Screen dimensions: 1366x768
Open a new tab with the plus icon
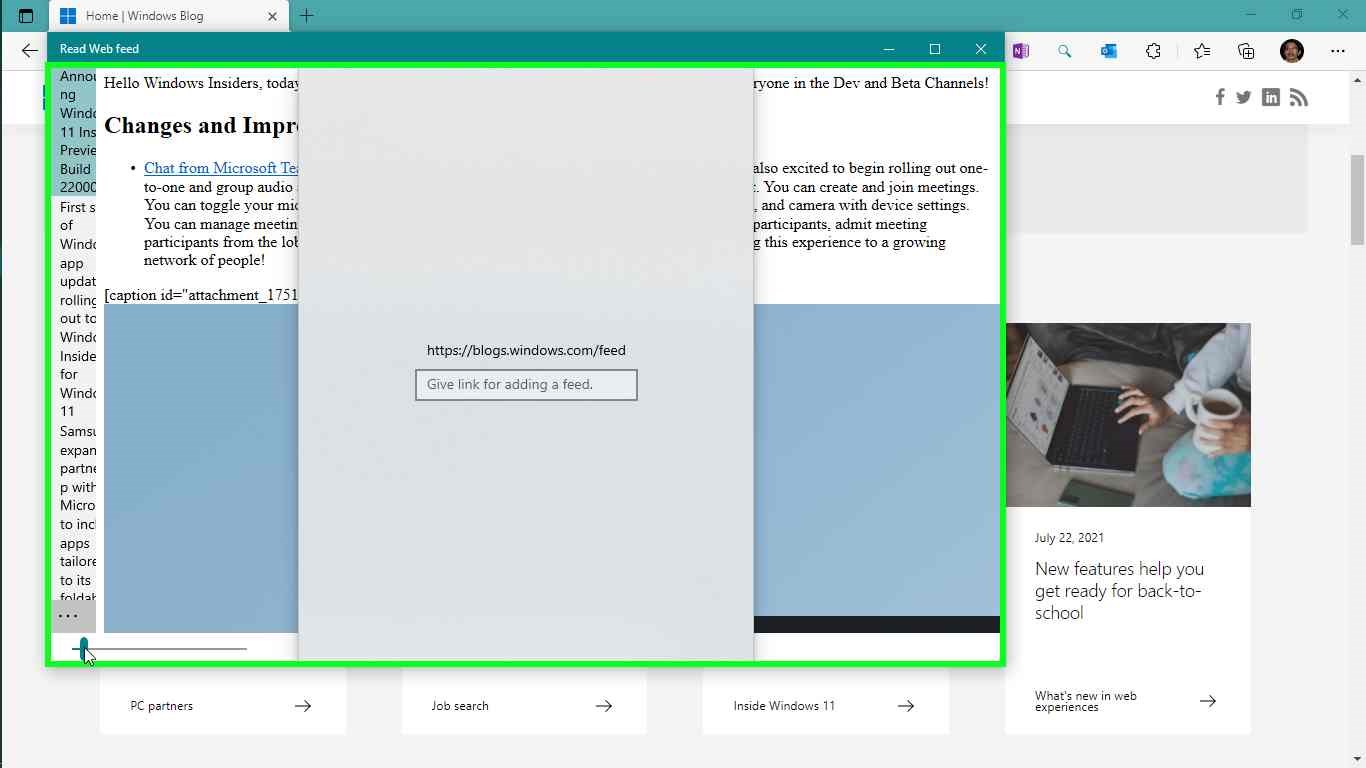click(x=307, y=16)
